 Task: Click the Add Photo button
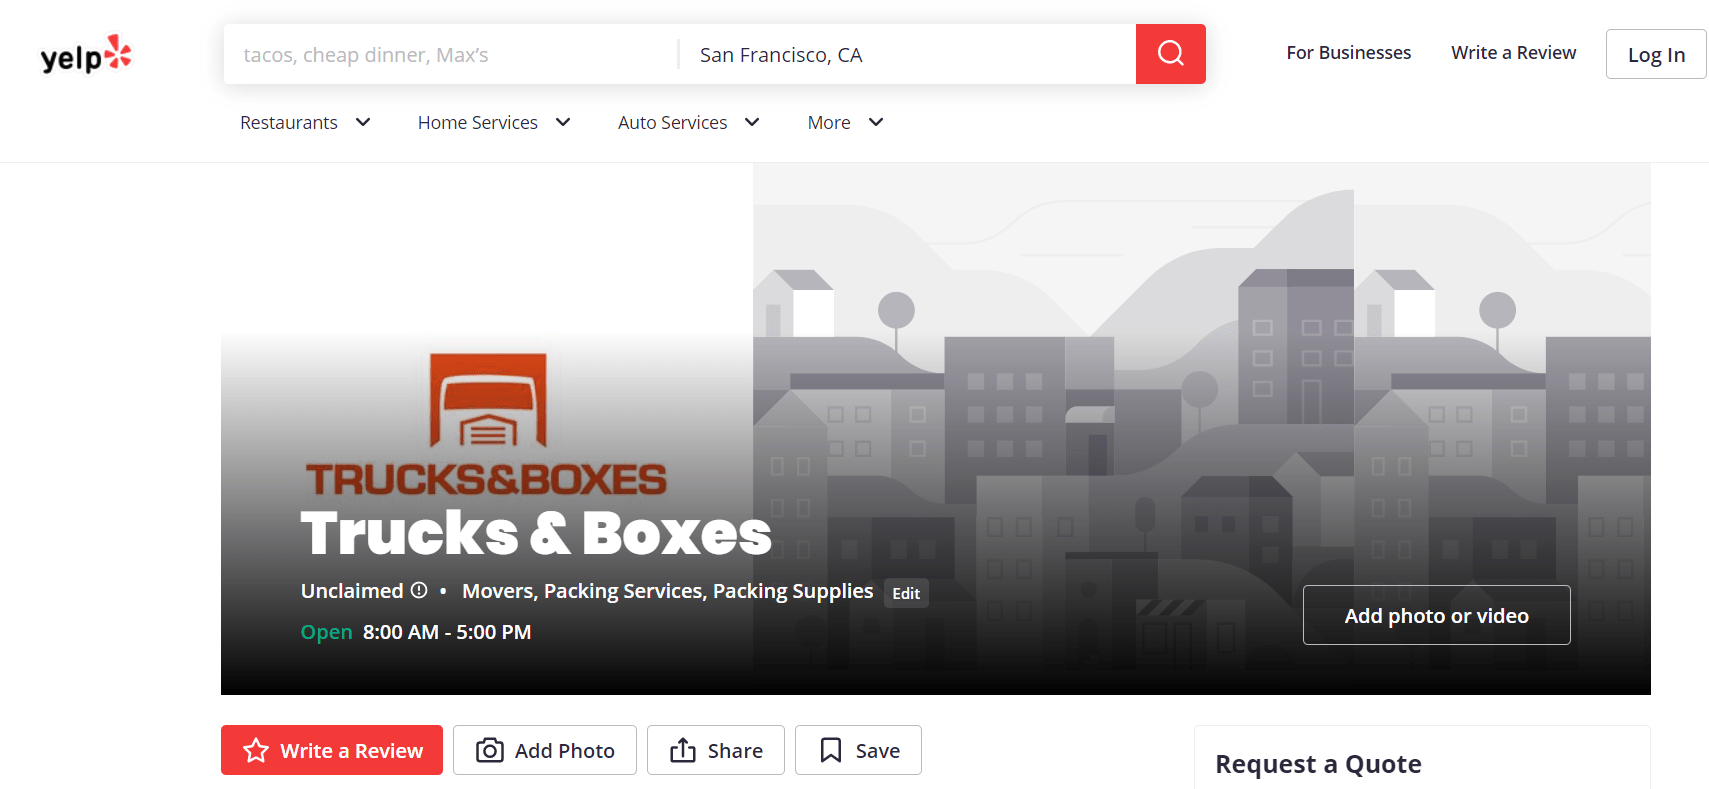click(545, 750)
